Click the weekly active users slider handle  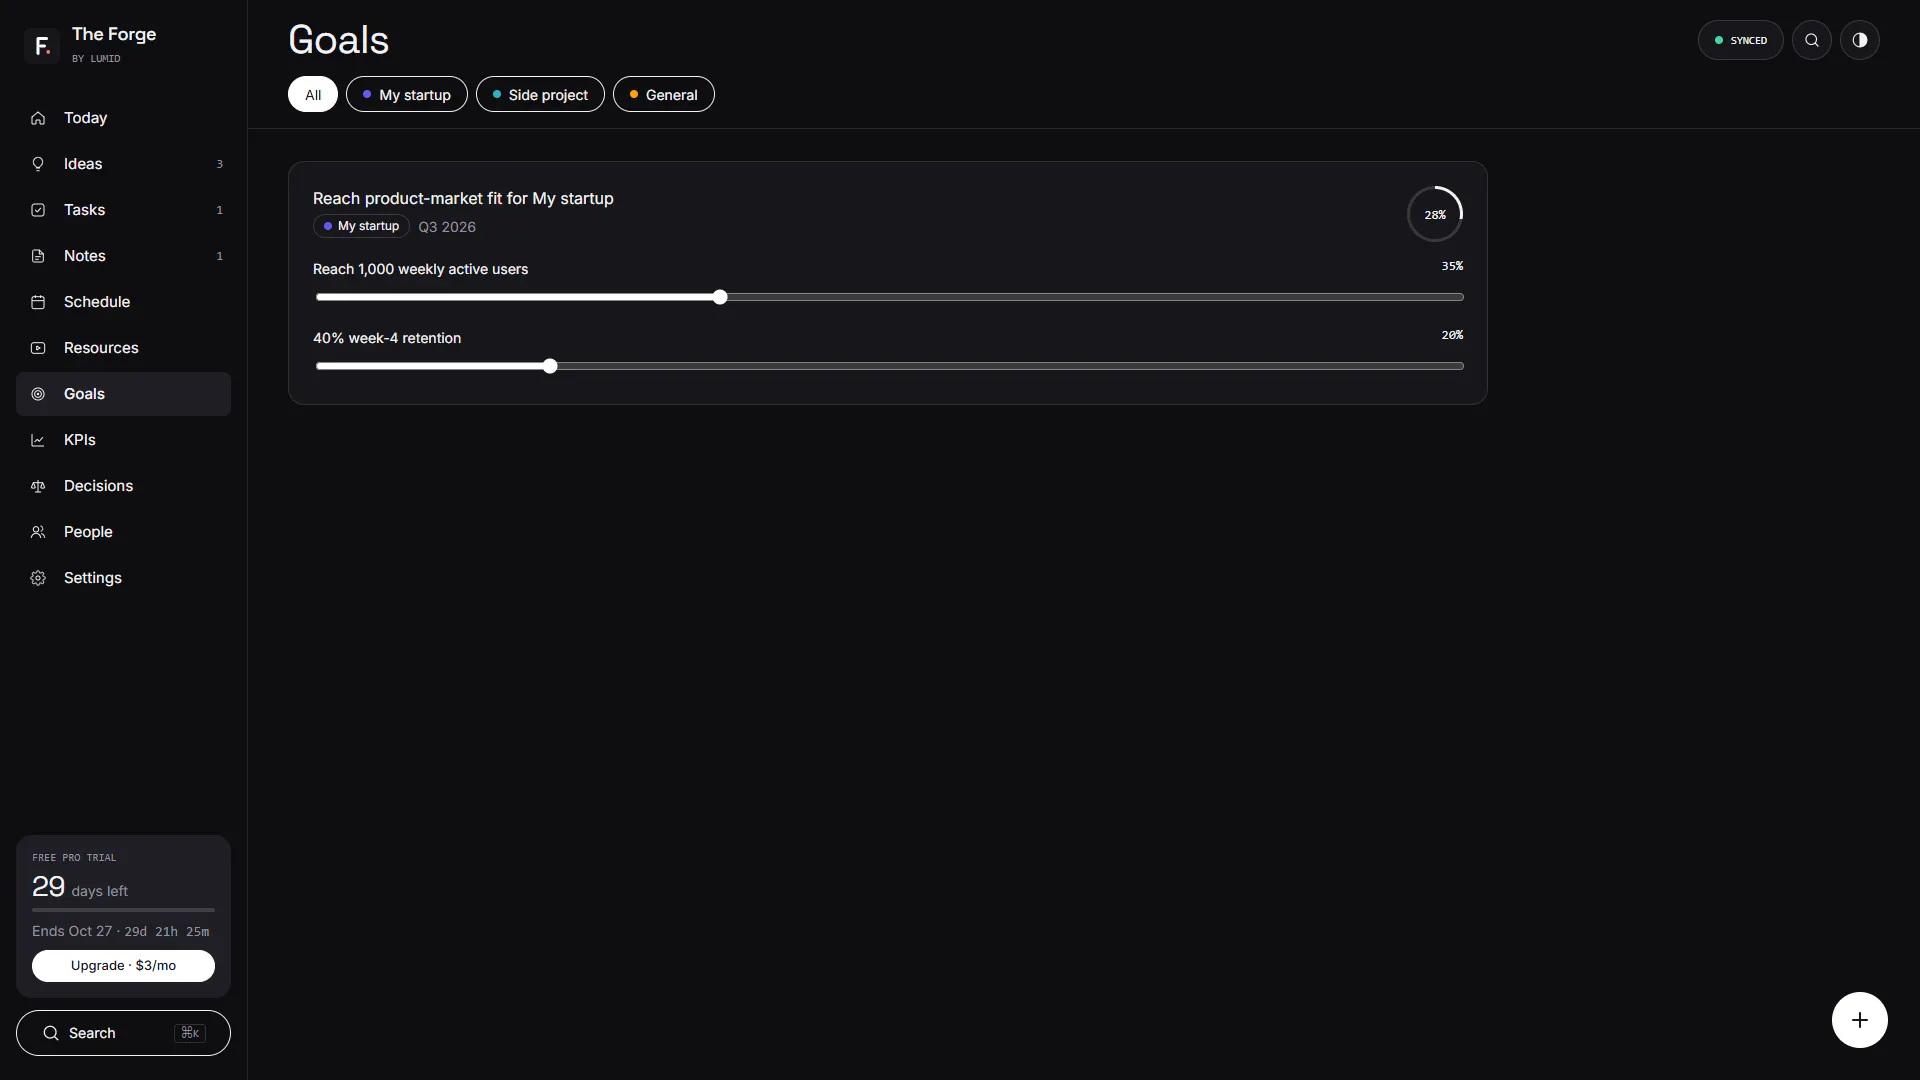click(720, 297)
